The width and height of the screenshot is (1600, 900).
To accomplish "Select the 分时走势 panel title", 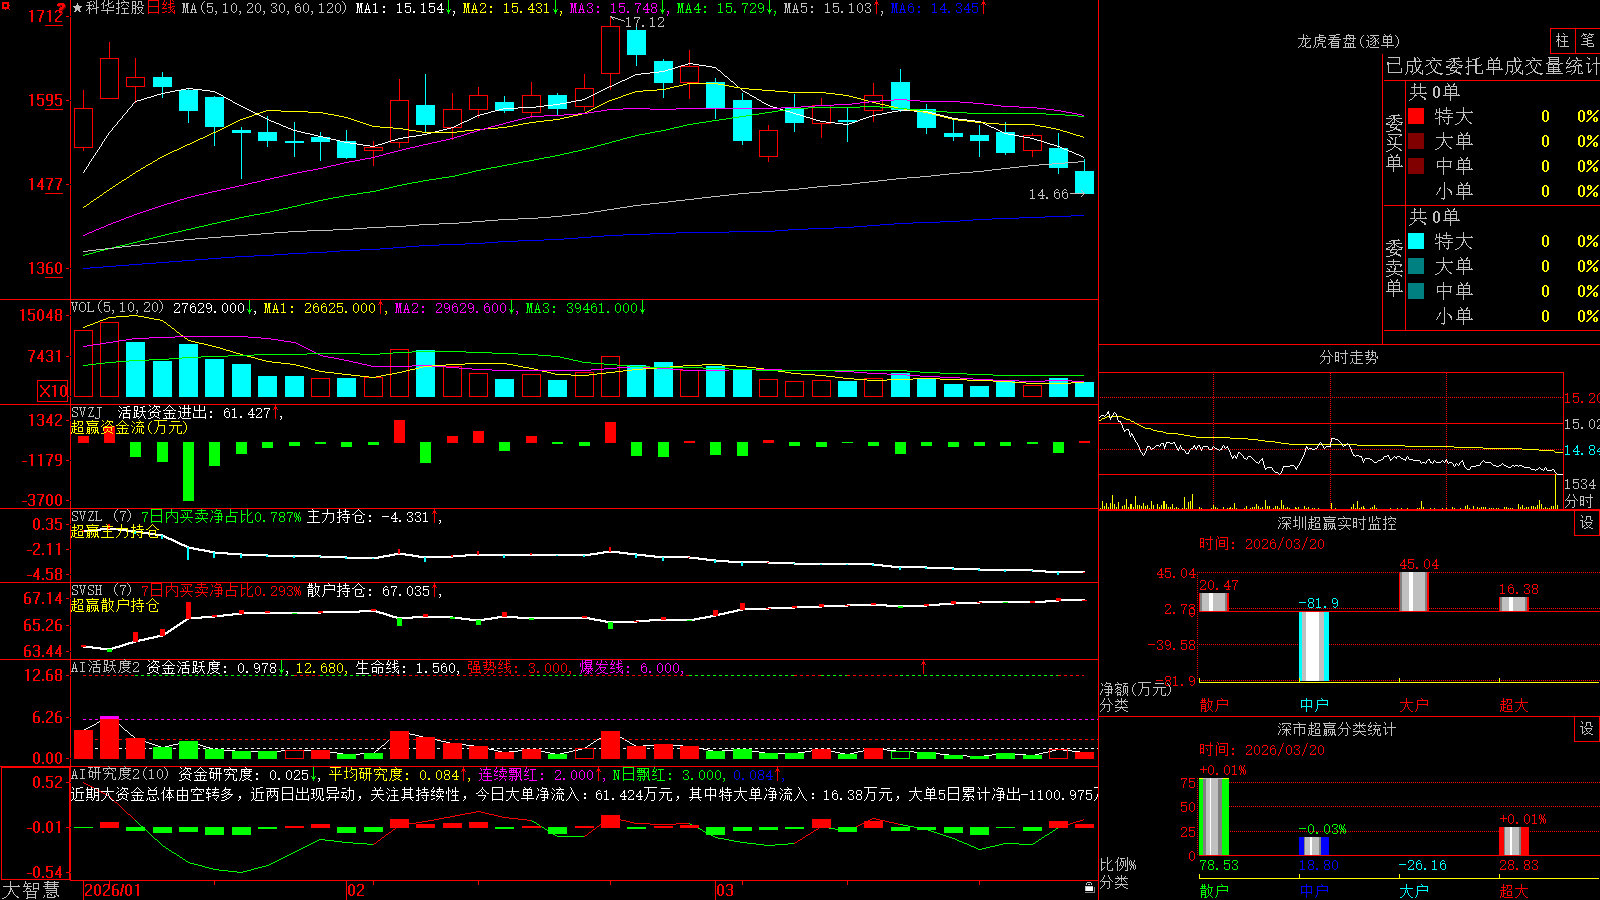I will 1348,357.
